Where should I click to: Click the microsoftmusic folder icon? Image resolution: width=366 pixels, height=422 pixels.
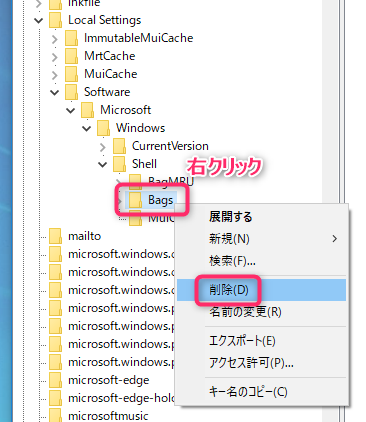pyautogui.click(x=55, y=416)
